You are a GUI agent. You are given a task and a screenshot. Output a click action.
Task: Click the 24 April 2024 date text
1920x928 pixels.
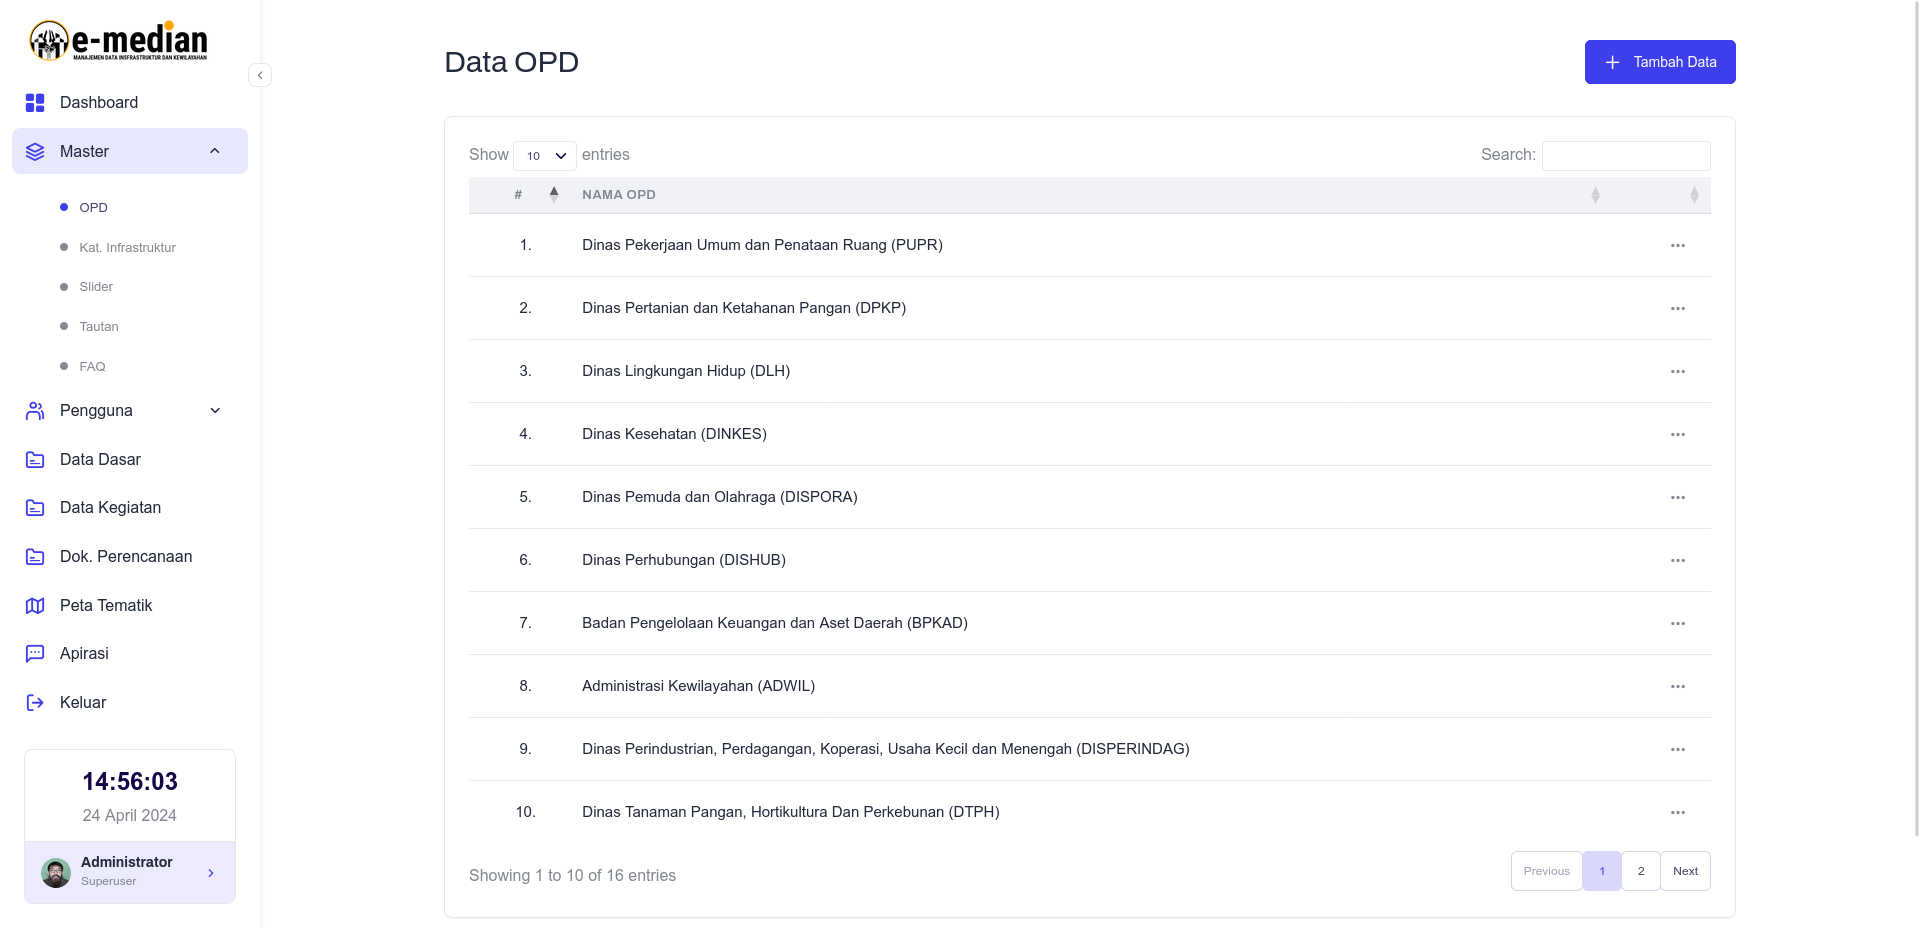click(130, 816)
